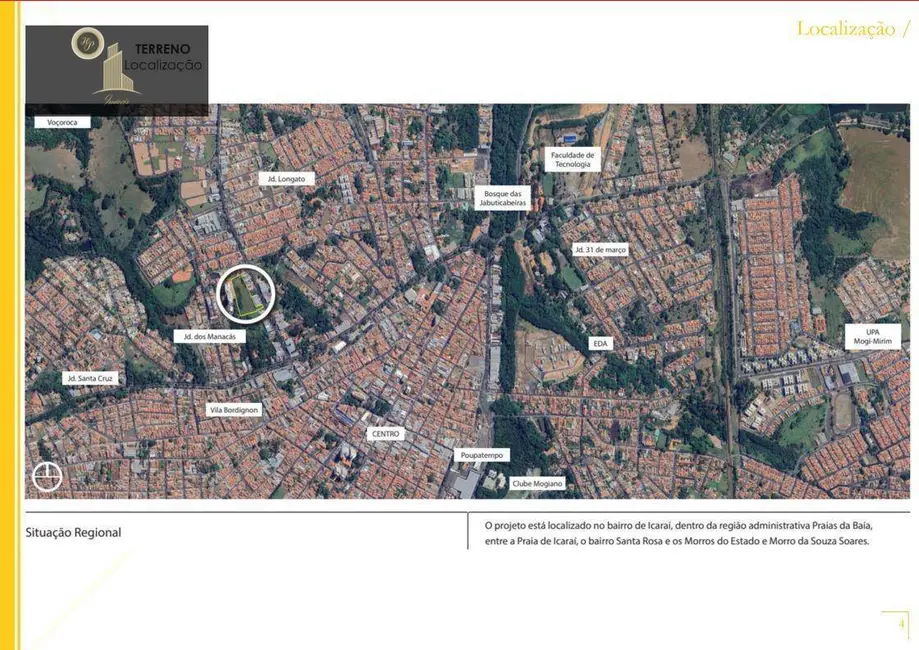Select the Faculdade de Tecnologia label

pyautogui.click(x=573, y=159)
